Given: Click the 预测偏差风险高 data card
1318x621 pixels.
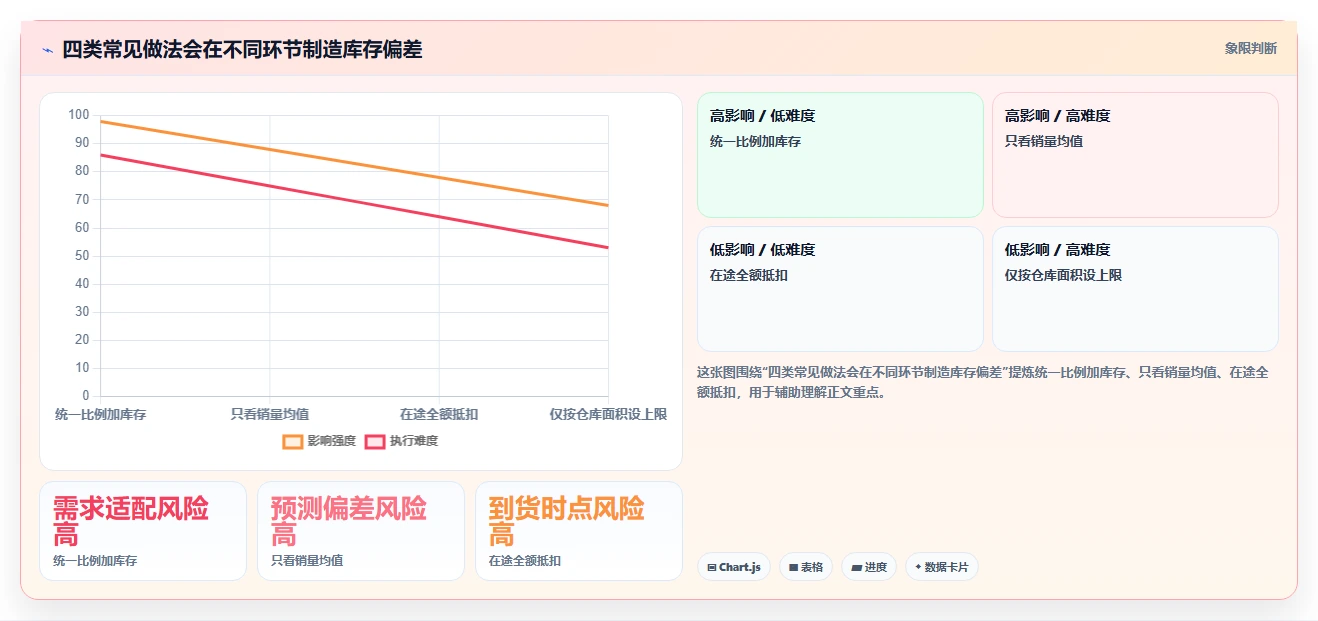Looking at the screenshot, I should [x=361, y=531].
